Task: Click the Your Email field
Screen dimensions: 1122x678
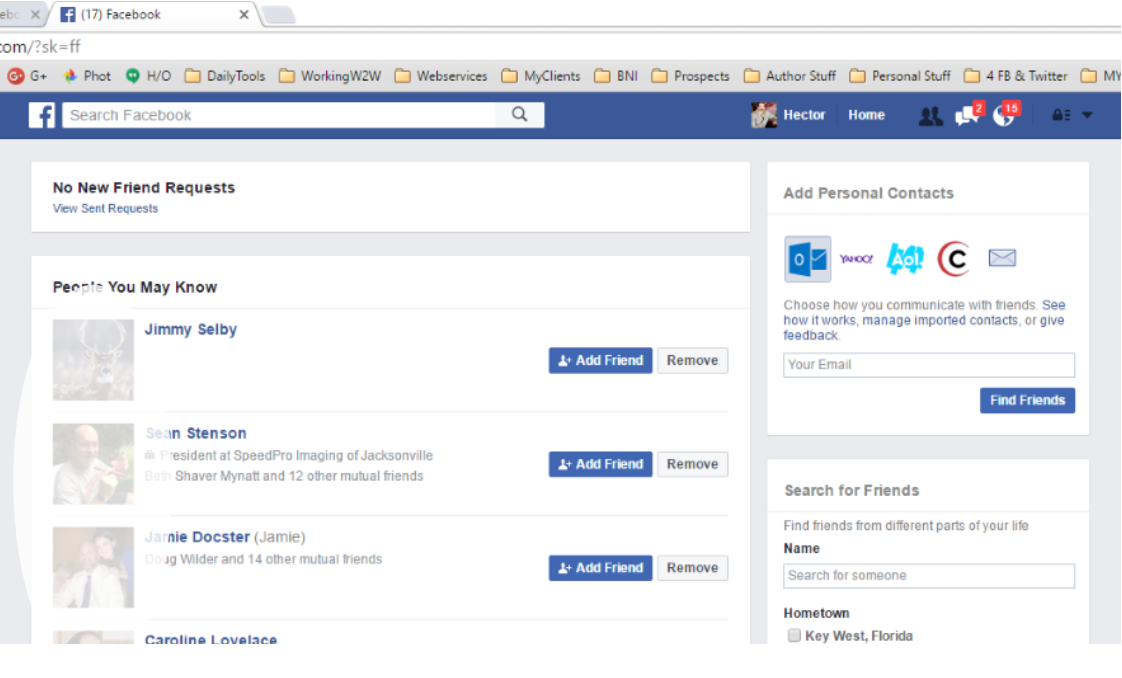Action: point(929,365)
